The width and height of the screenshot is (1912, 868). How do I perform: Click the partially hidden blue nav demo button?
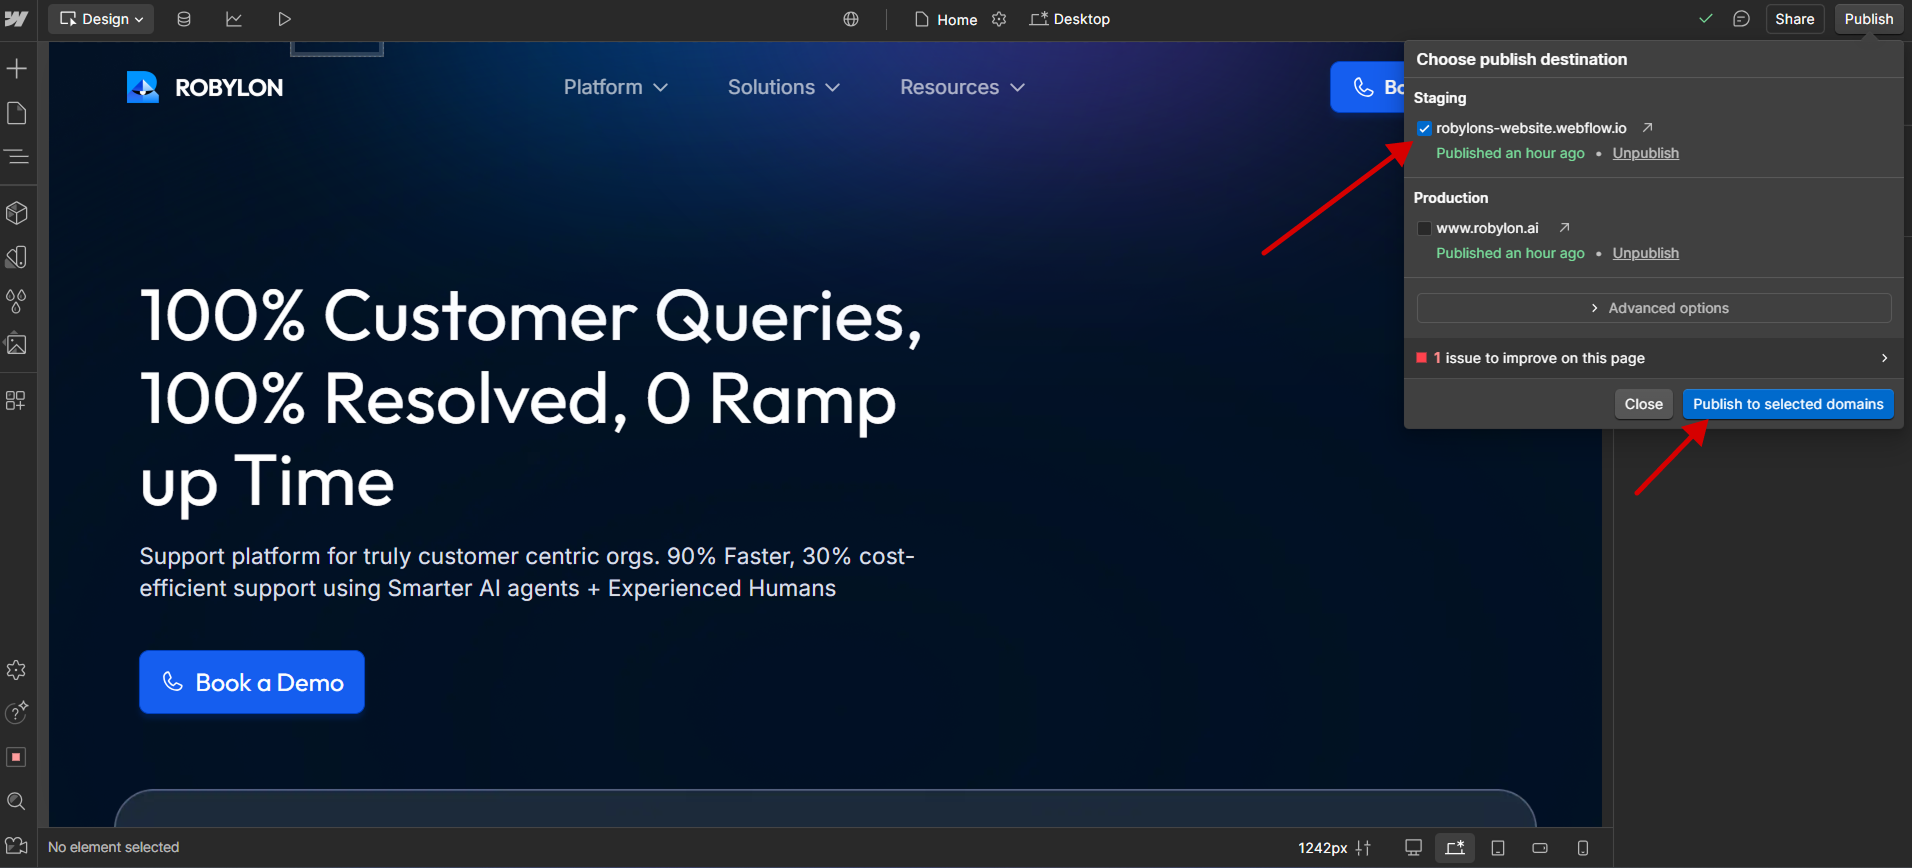coord(1367,87)
